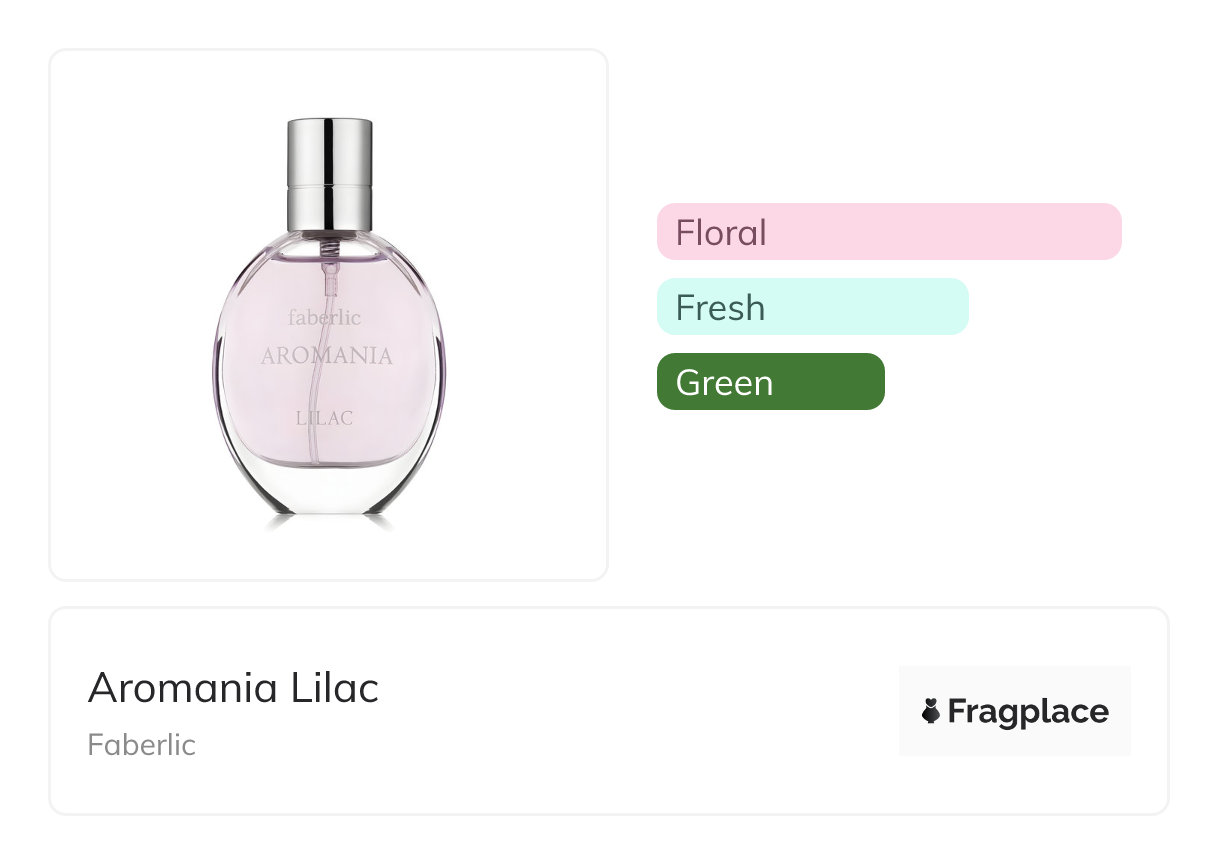The width and height of the screenshot is (1218, 864).
Task: Click the AROMANIA lettering on the bottle
Action: click(x=327, y=355)
